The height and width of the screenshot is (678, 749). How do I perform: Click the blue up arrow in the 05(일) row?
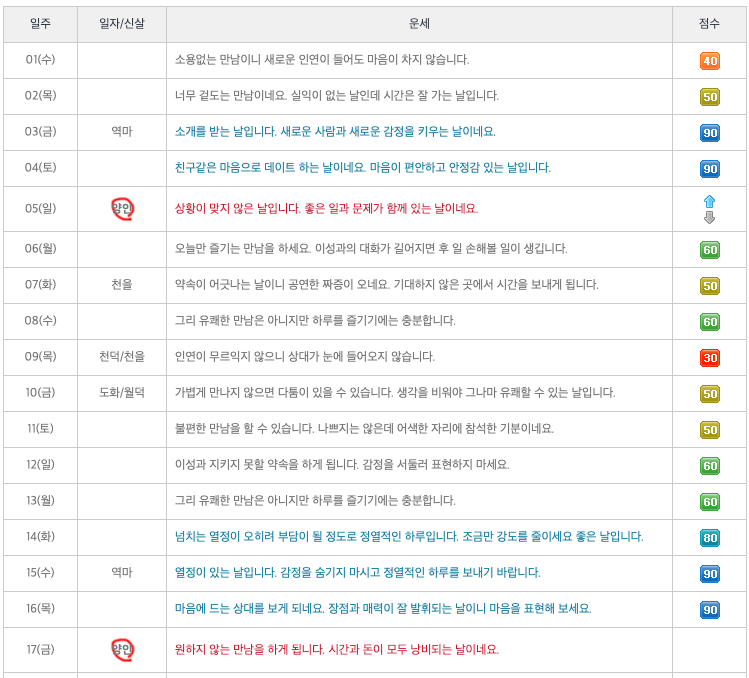709,201
